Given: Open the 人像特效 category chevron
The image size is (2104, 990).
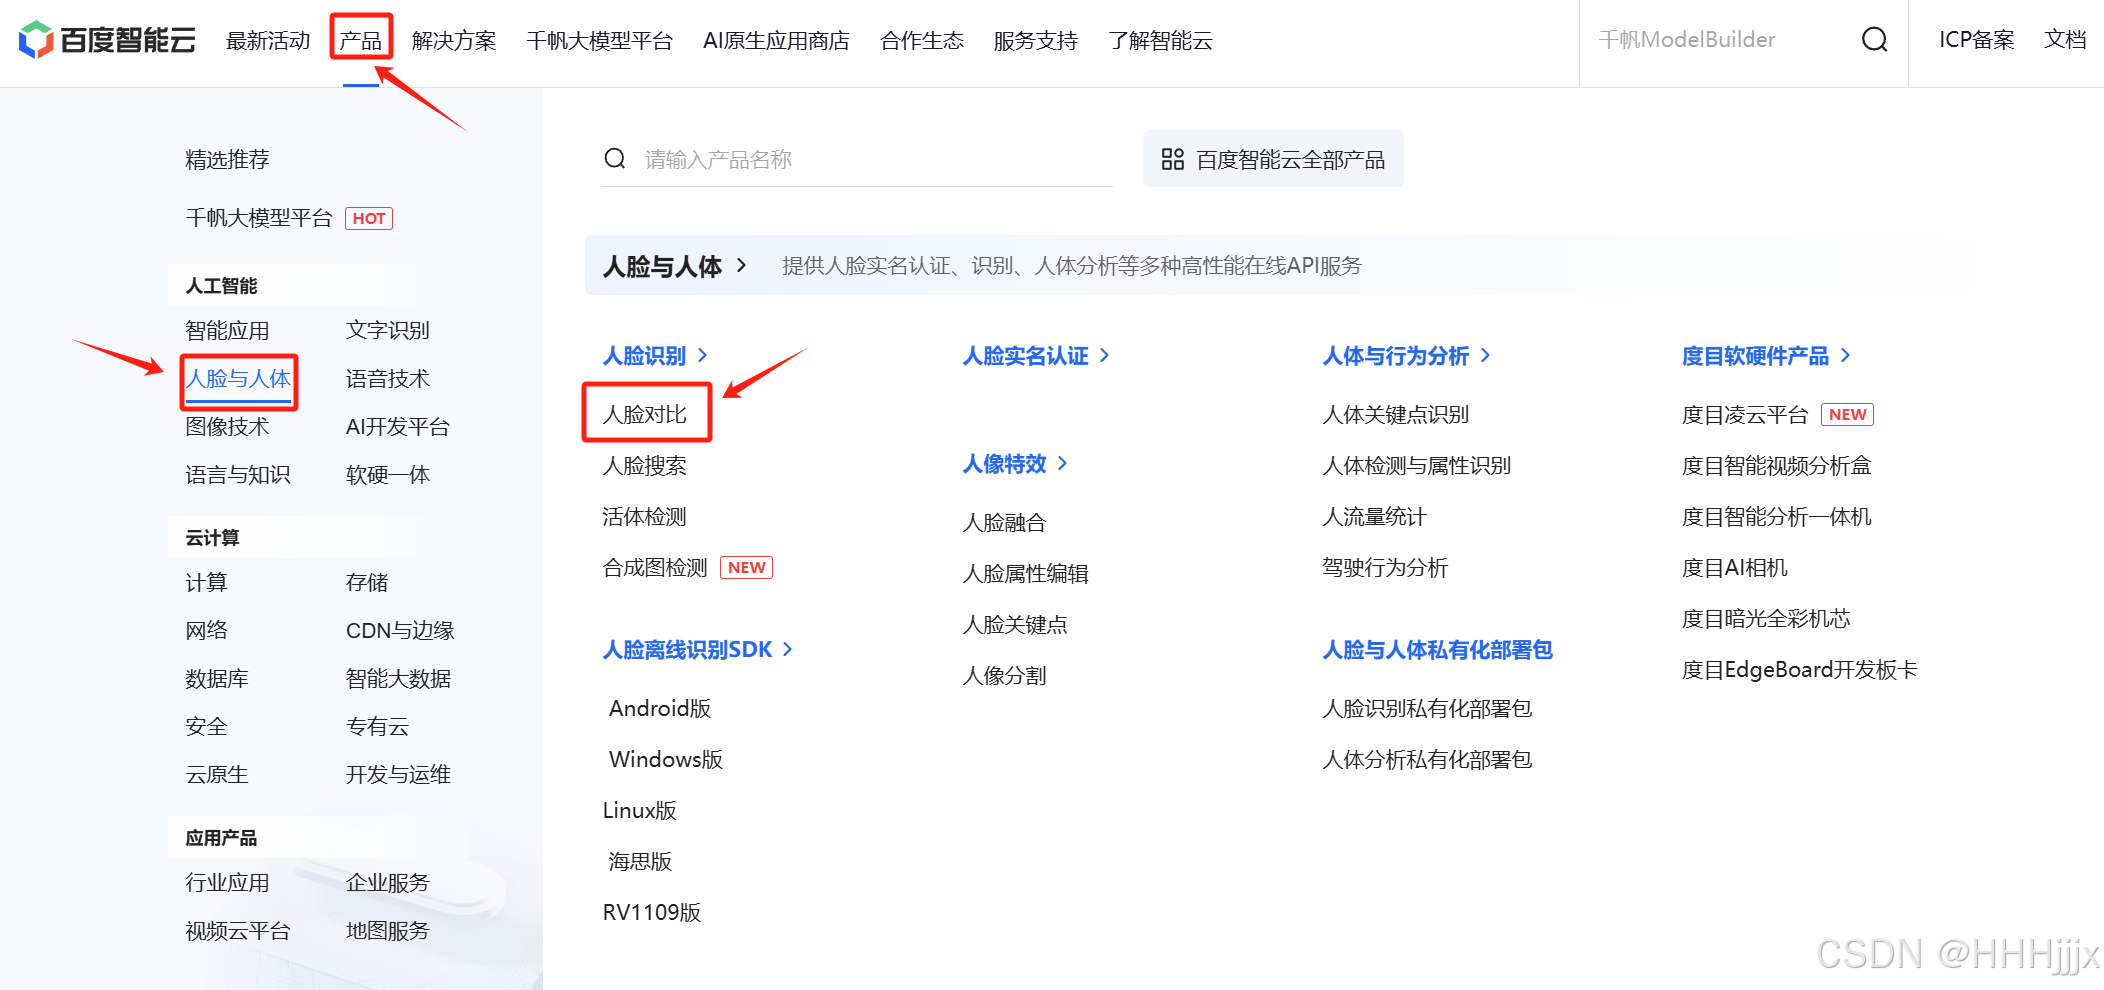Looking at the screenshot, I should pyautogui.click(x=1062, y=463).
